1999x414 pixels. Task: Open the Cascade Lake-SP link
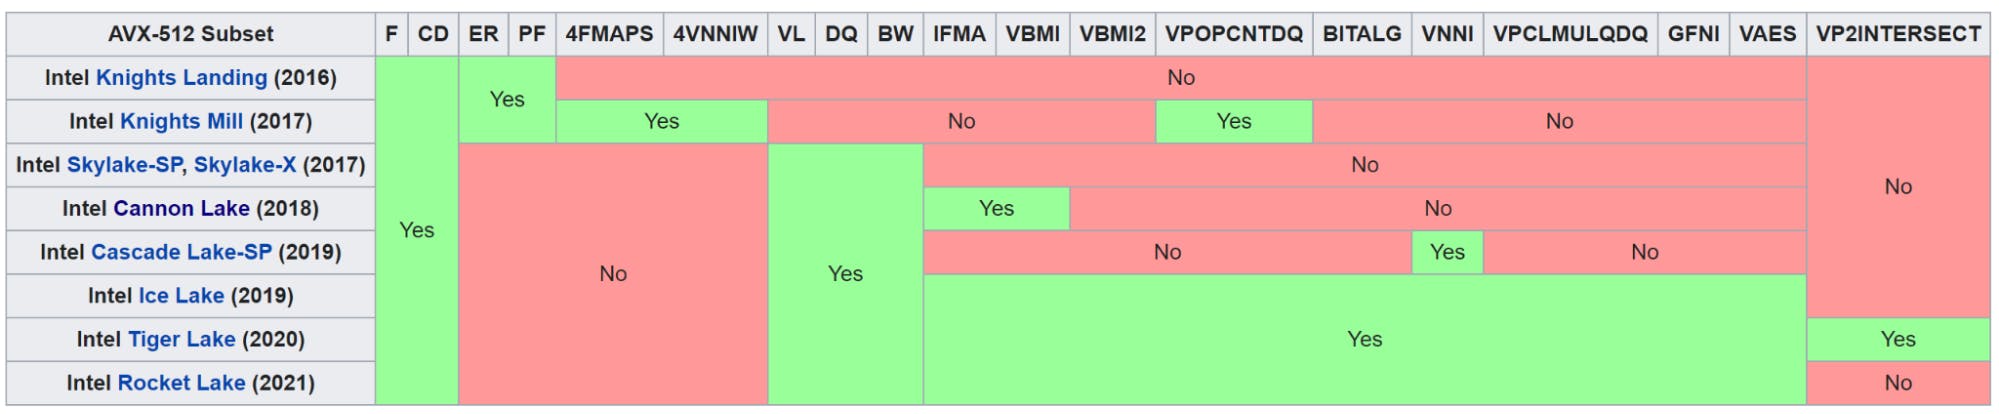(x=182, y=253)
